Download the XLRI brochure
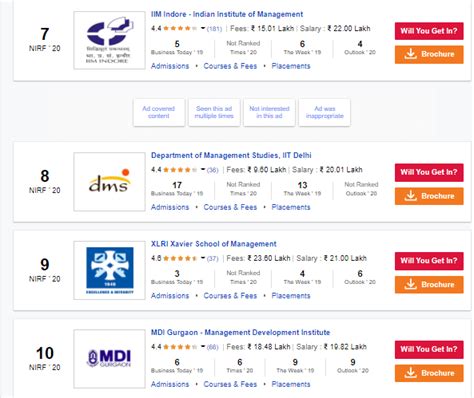 [x=429, y=285]
